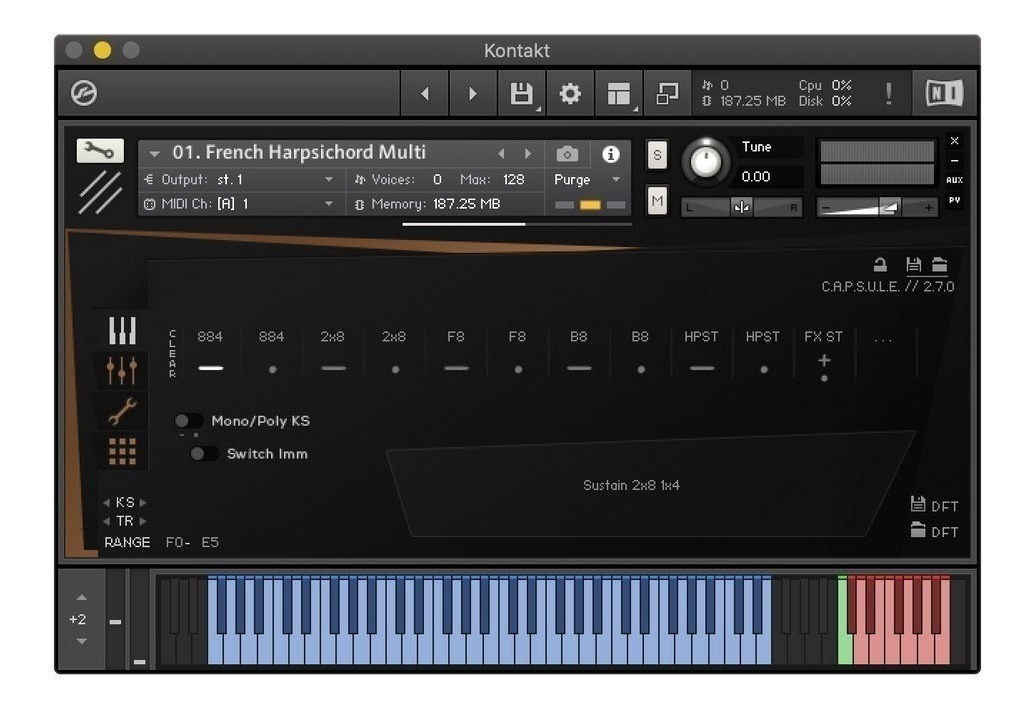
Task: Shift TR left with arrow
Action: [x=106, y=521]
